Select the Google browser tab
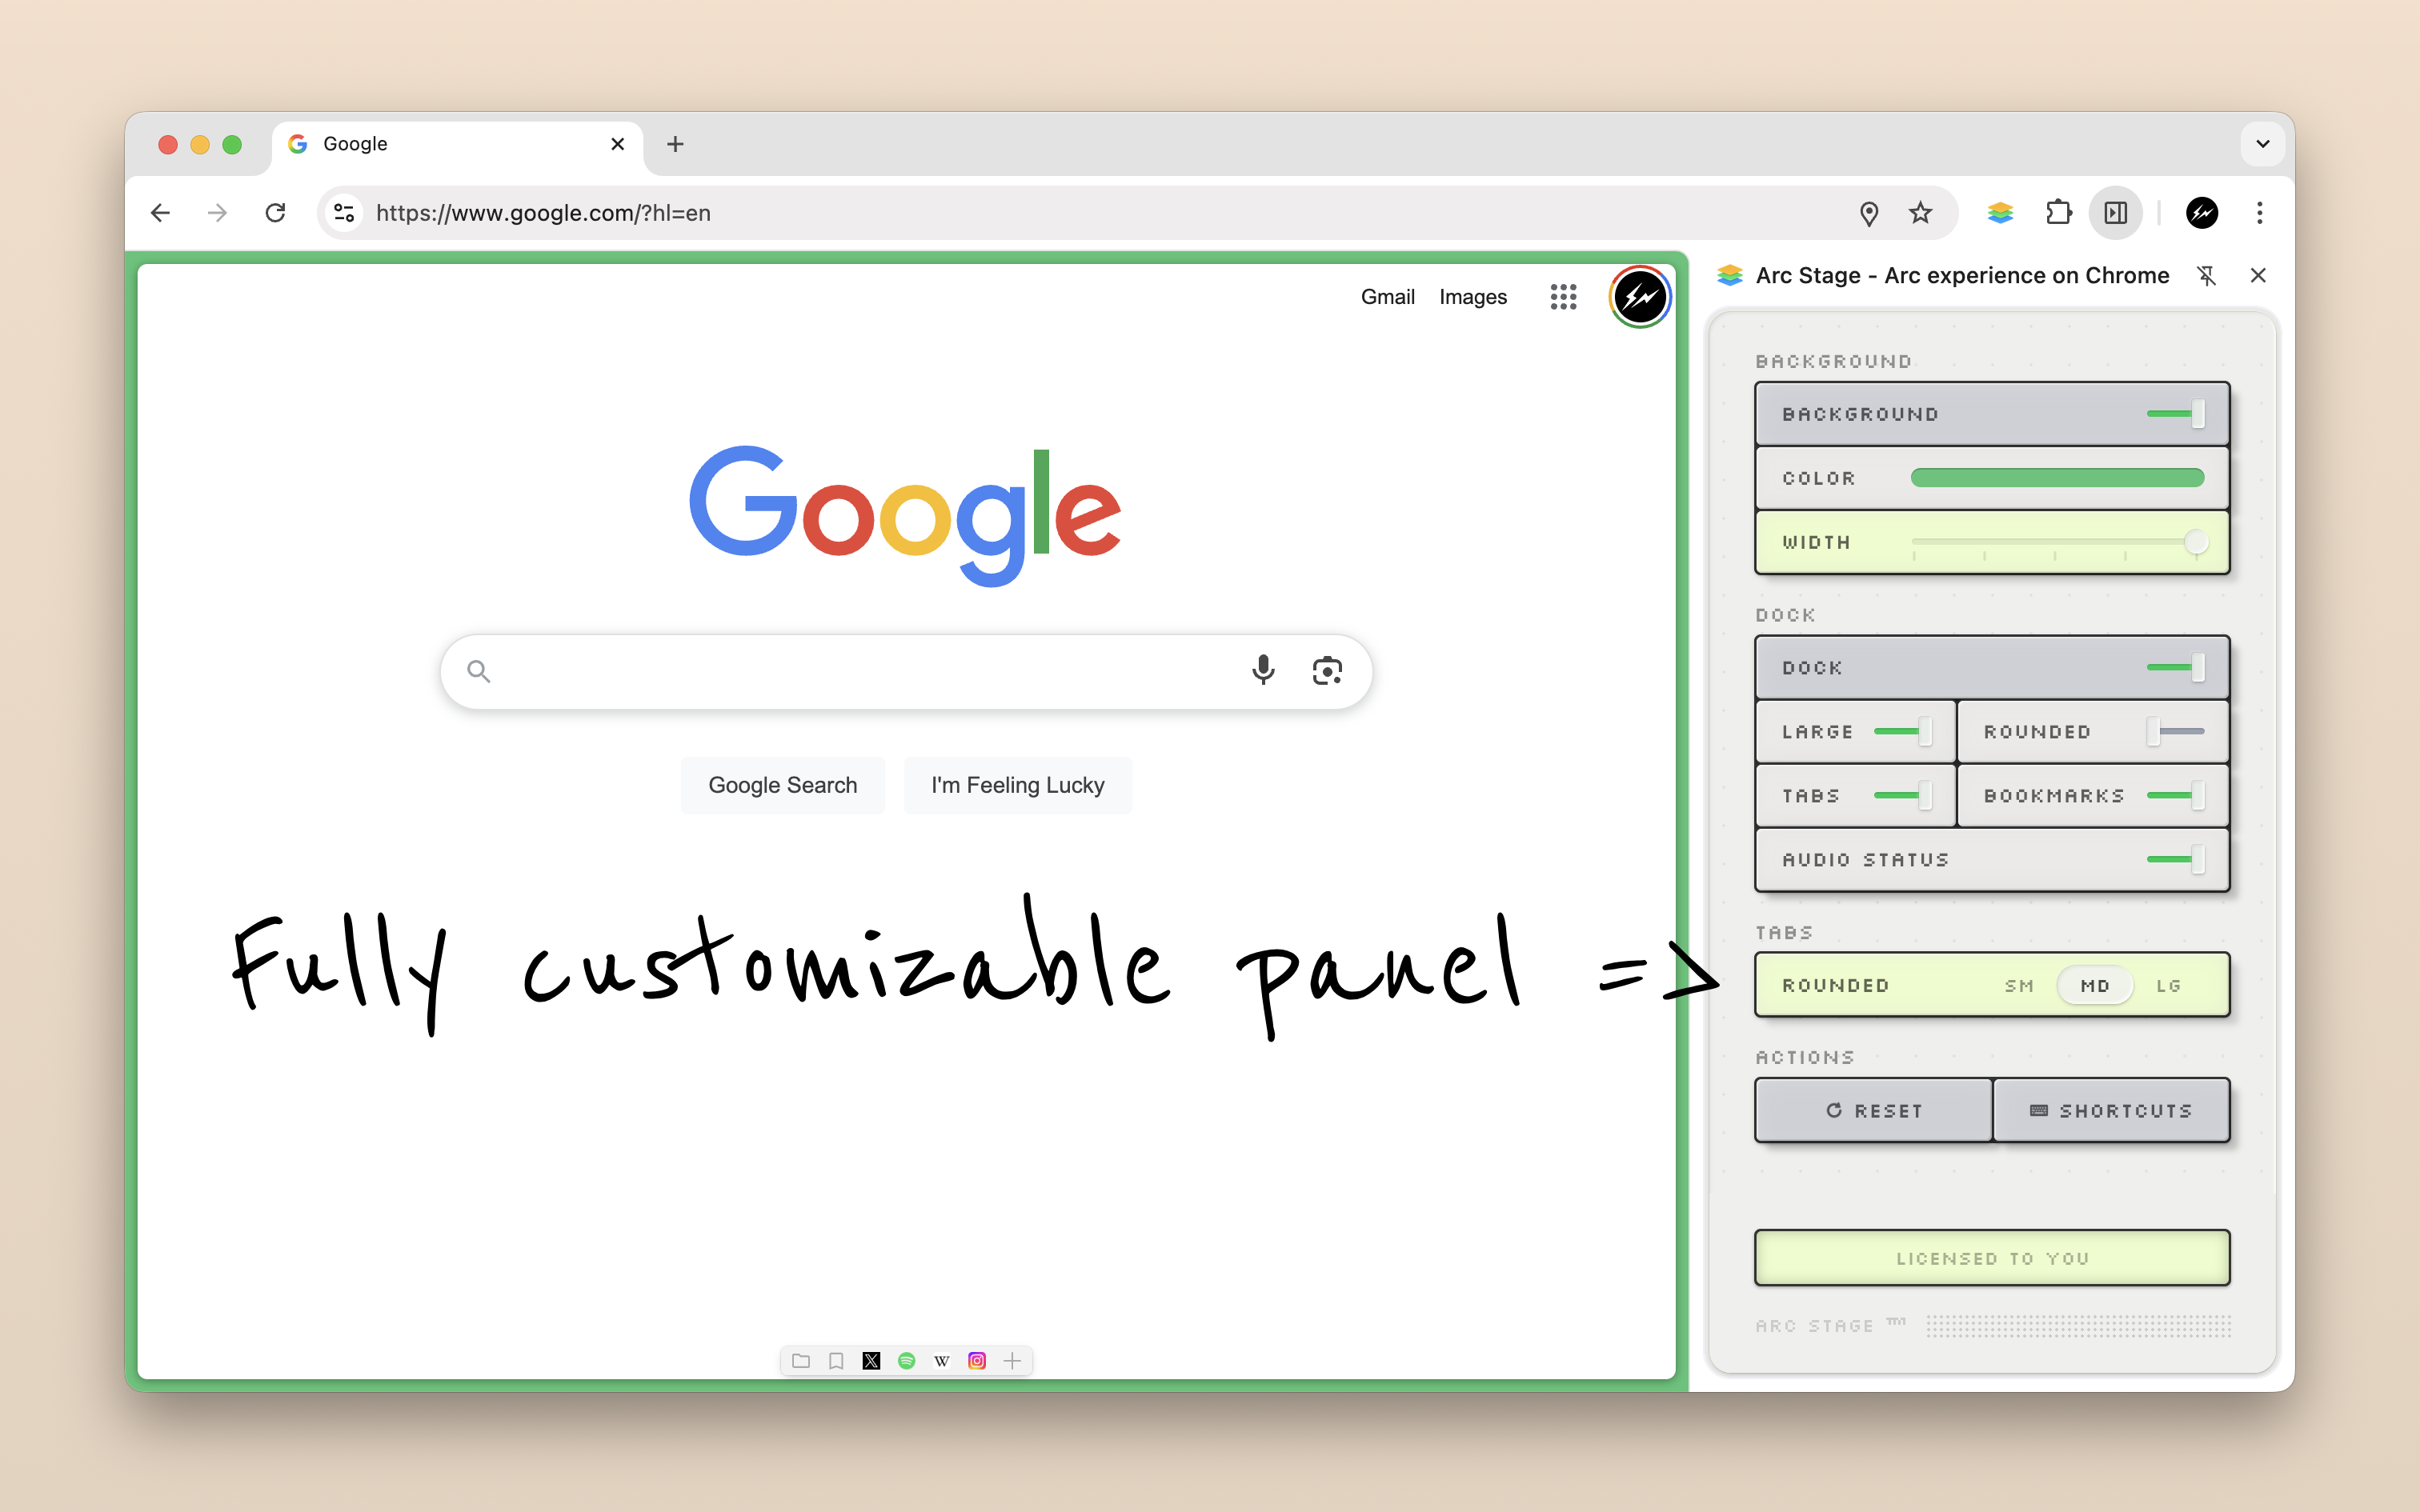The width and height of the screenshot is (2420, 1512). click(x=457, y=144)
